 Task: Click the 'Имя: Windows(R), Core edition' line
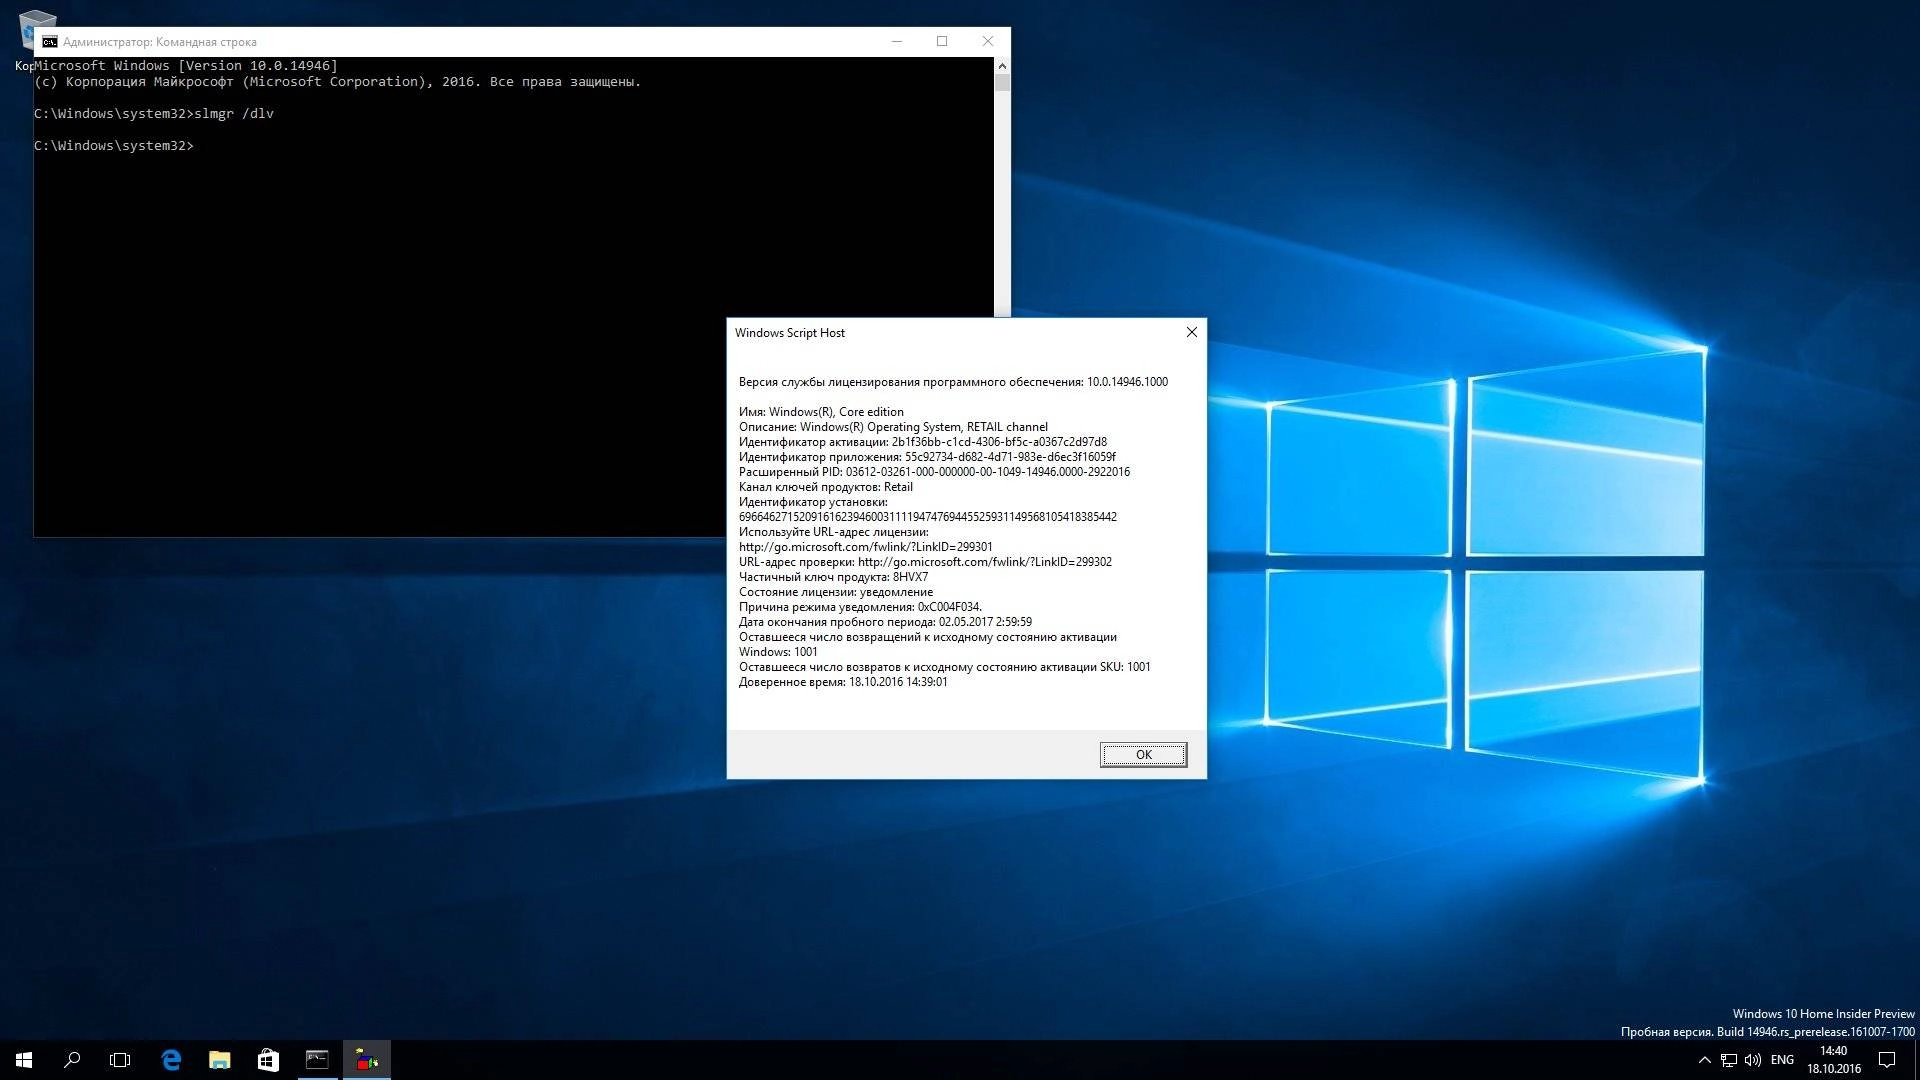(x=821, y=412)
